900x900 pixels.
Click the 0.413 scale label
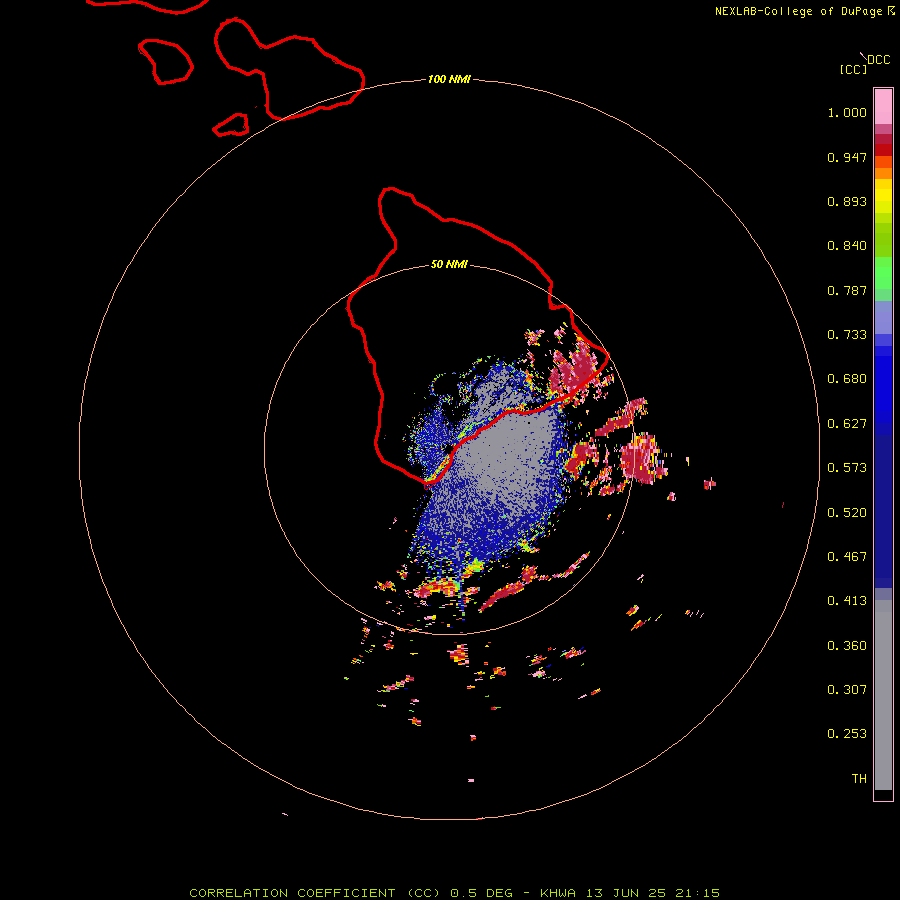point(847,601)
